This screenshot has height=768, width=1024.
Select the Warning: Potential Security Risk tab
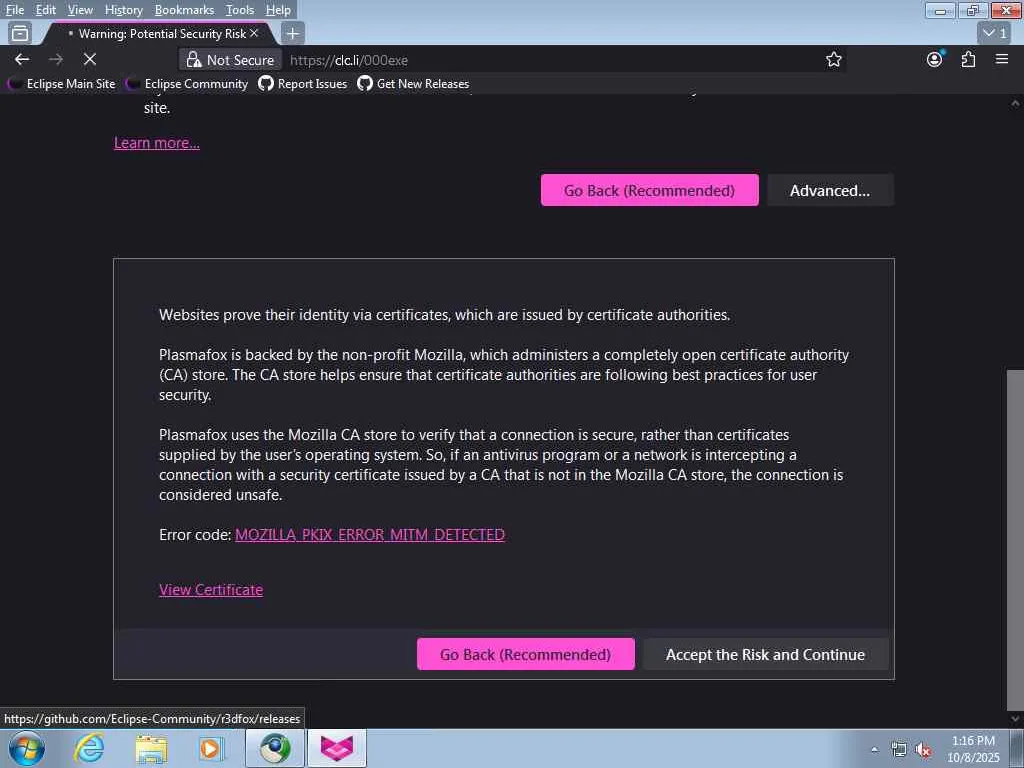[x=157, y=33]
